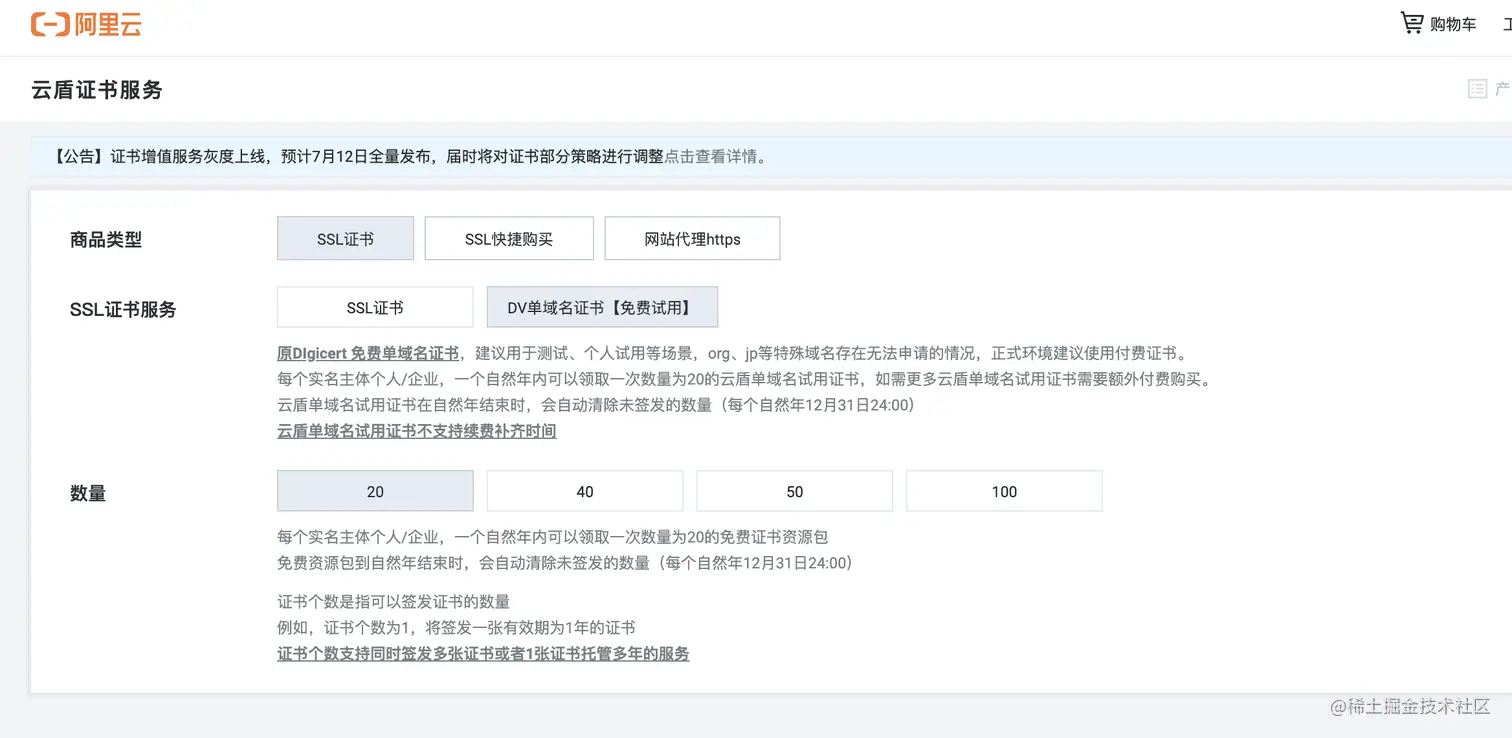Click text 例如，证书个数为1
The image size is (1512, 738).
pos(343,628)
